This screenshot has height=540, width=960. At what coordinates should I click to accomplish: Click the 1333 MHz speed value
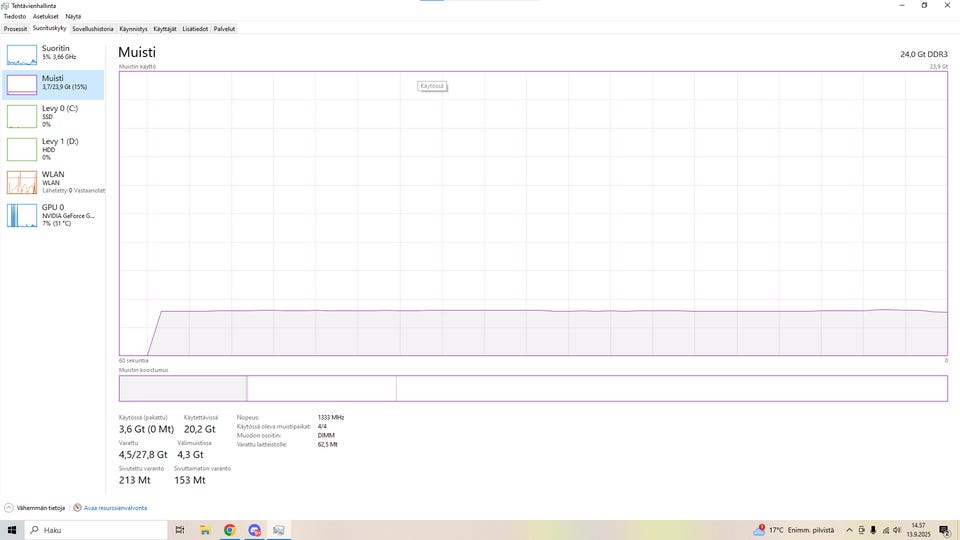coord(331,418)
